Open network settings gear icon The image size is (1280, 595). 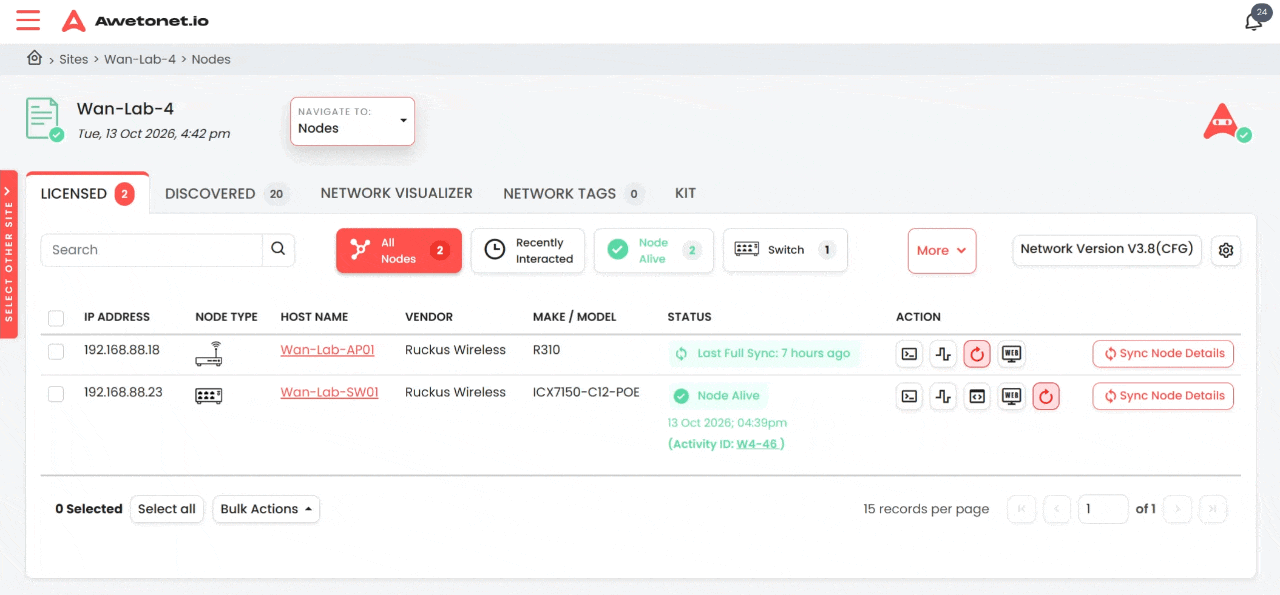1226,250
